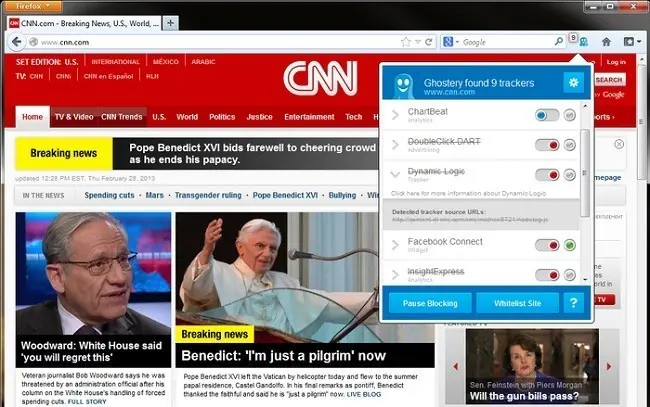Whitelist checkmark for Dynamic Logic

[x=570, y=175]
